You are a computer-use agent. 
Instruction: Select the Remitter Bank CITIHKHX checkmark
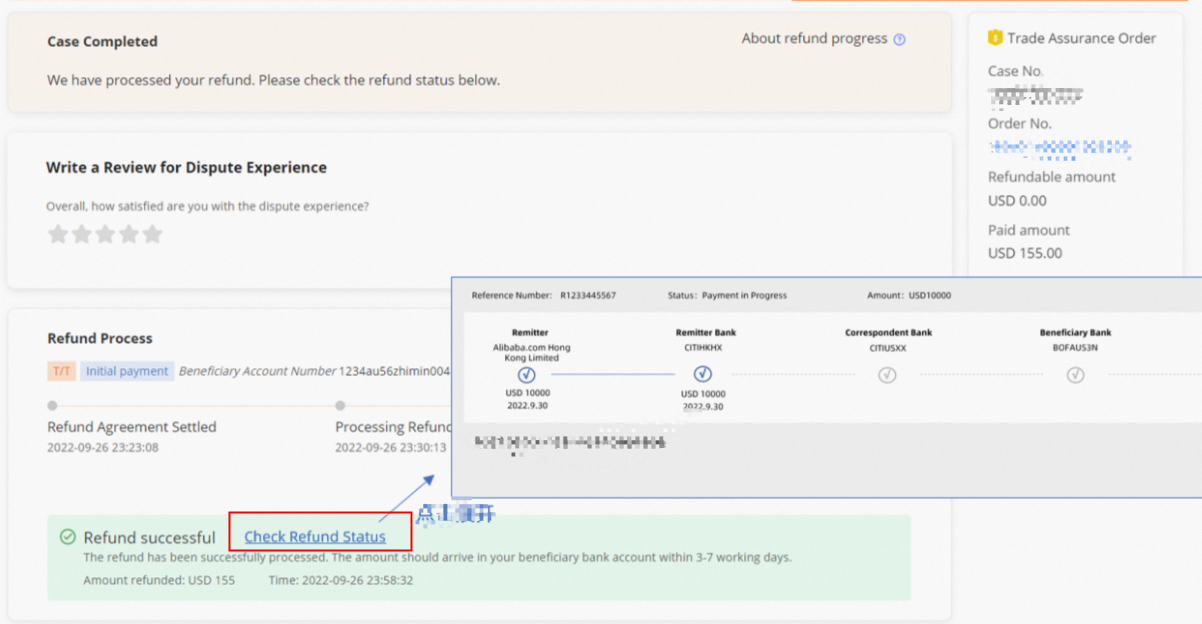point(702,374)
